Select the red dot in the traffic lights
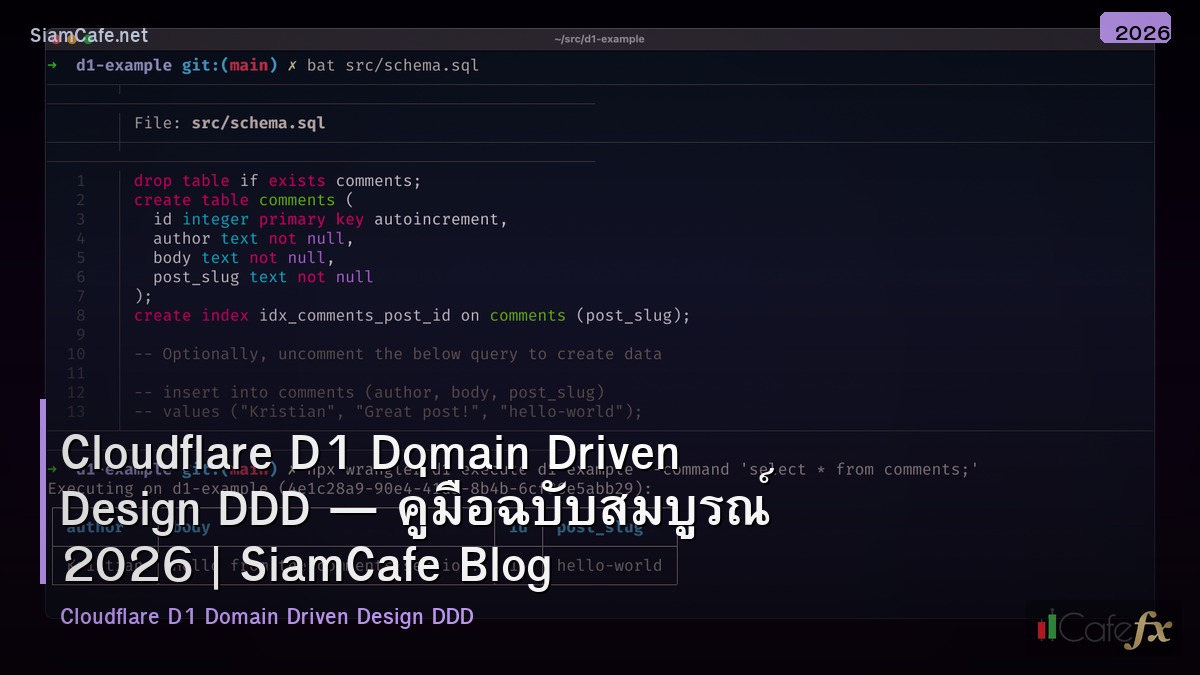This screenshot has height=675, width=1200. coord(56,41)
